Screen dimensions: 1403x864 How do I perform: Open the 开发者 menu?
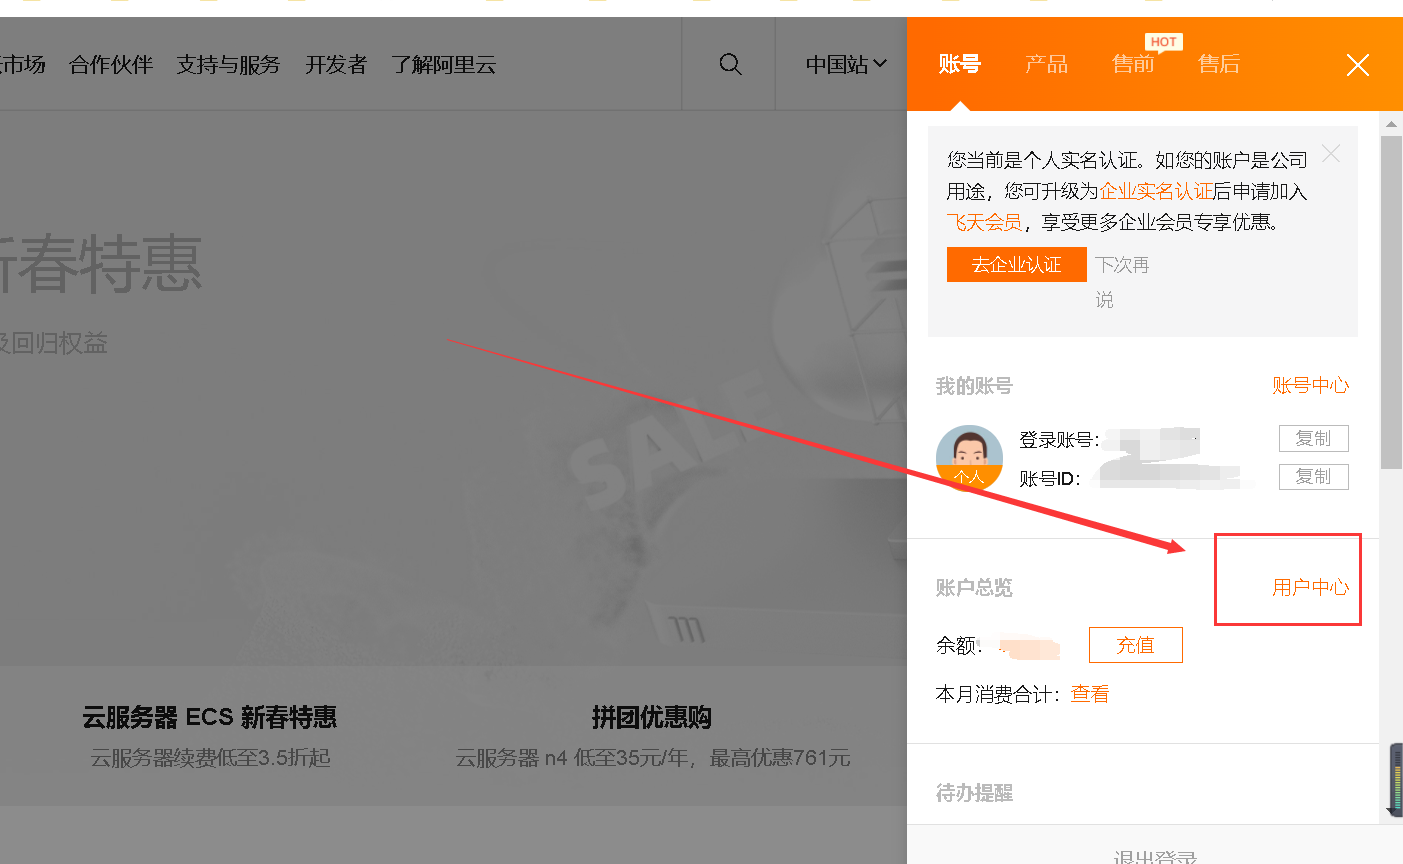click(x=336, y=65)
